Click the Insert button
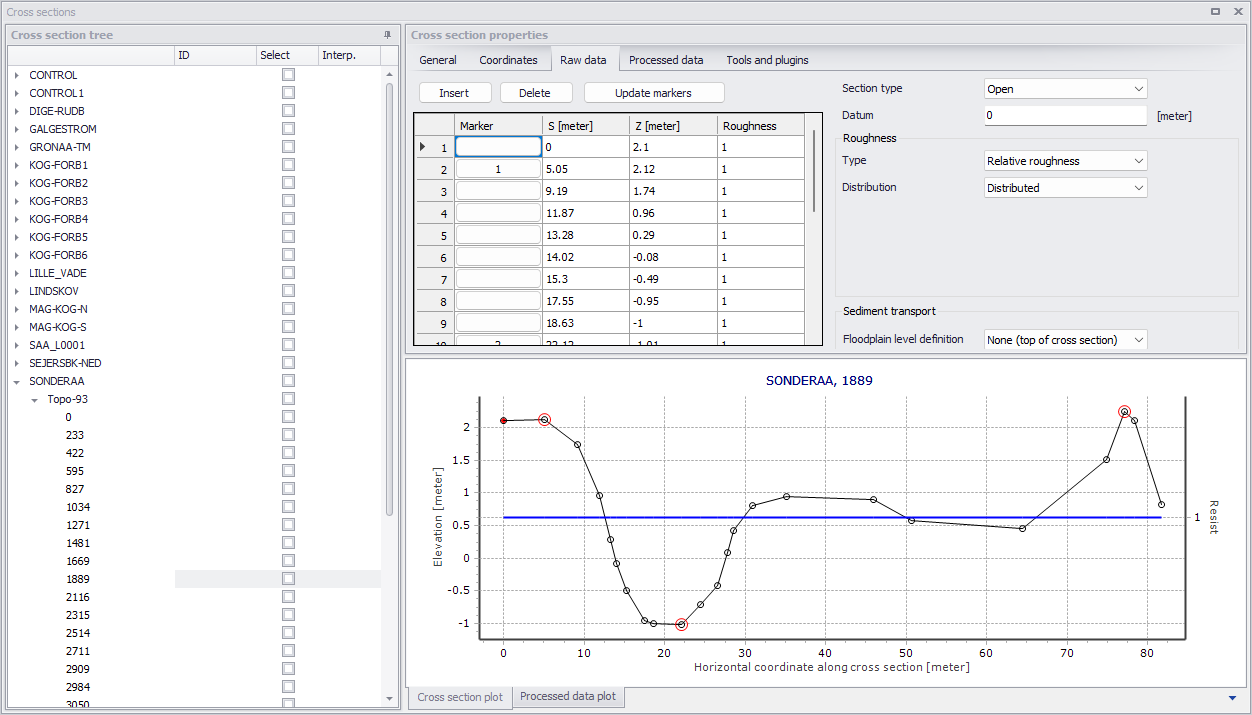1252x715 pixels. [454, 93]
